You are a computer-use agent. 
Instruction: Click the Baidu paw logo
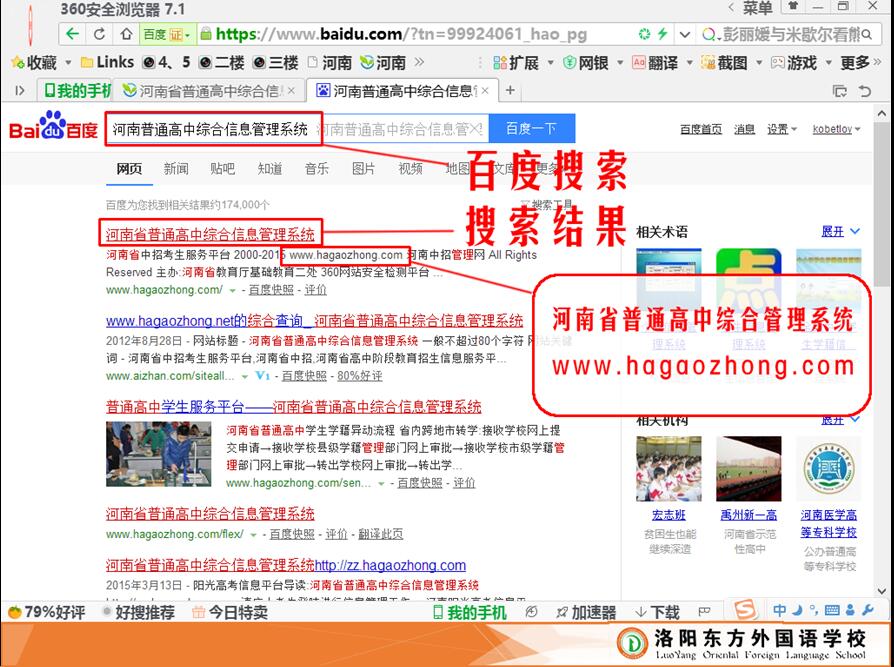53,127
